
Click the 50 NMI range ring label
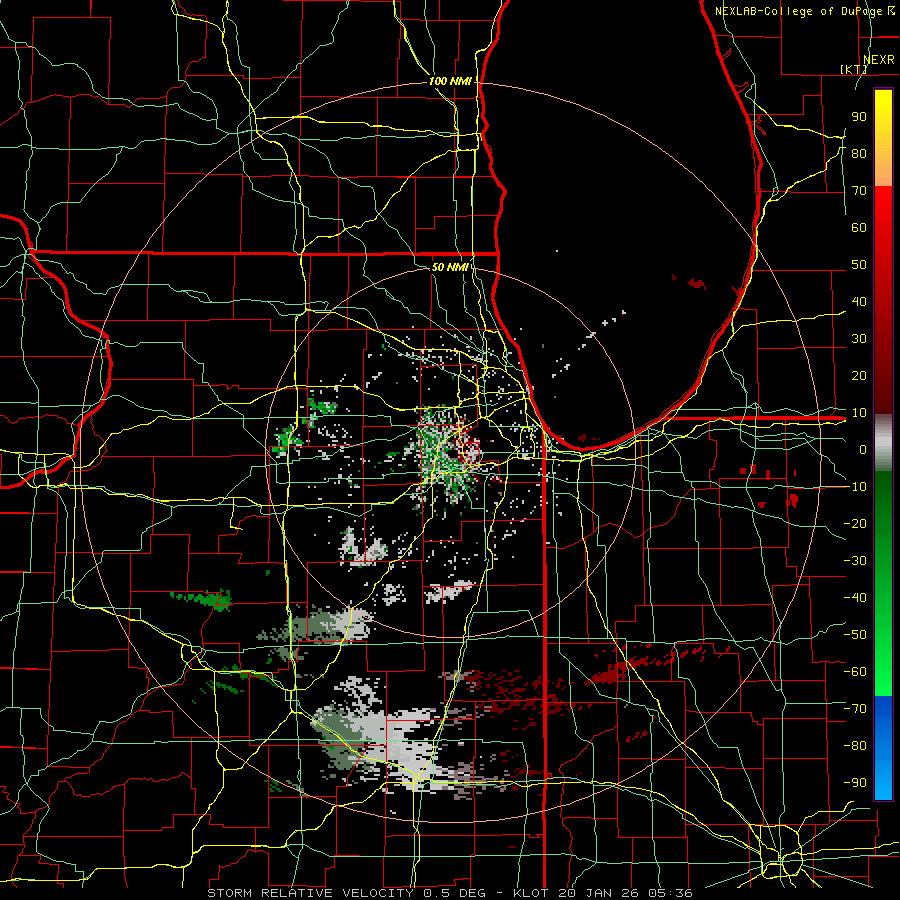pyautogui.click(x=450, y=267)
